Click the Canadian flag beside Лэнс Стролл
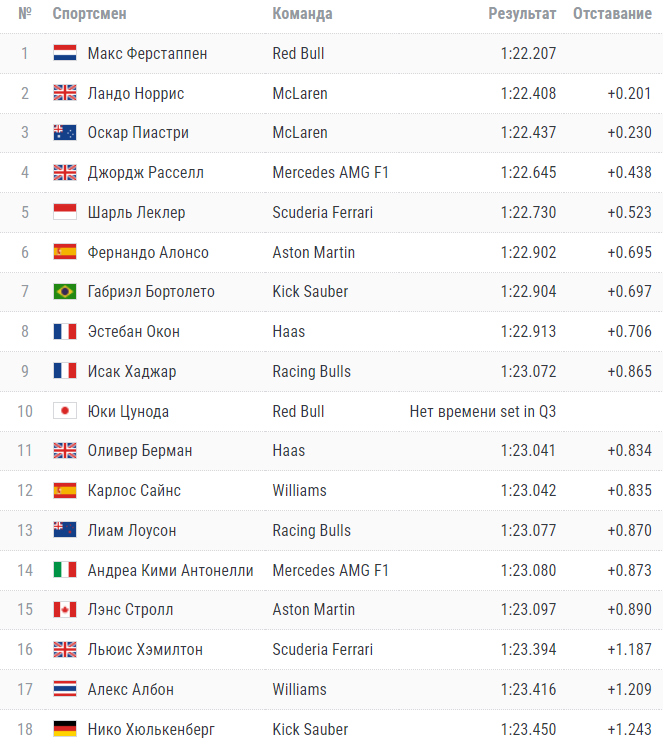663x743 pixels. (65, 610)
